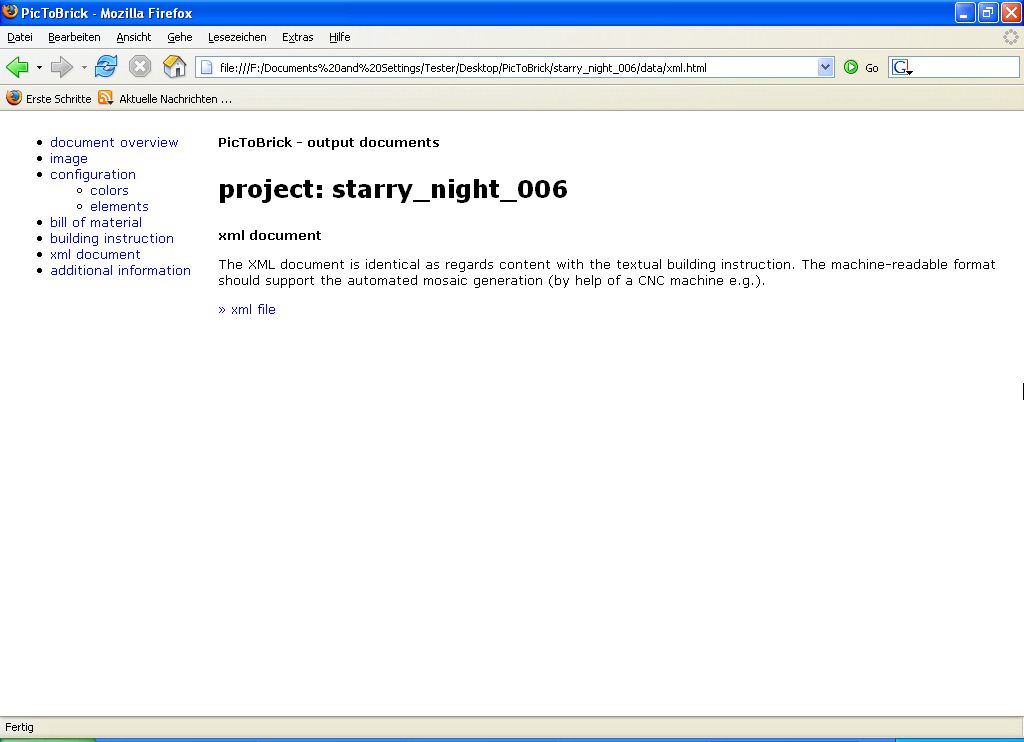The image size is (1024, 742).
Task: Open the Ansicht menu
Action: click(x=133, y=37)
